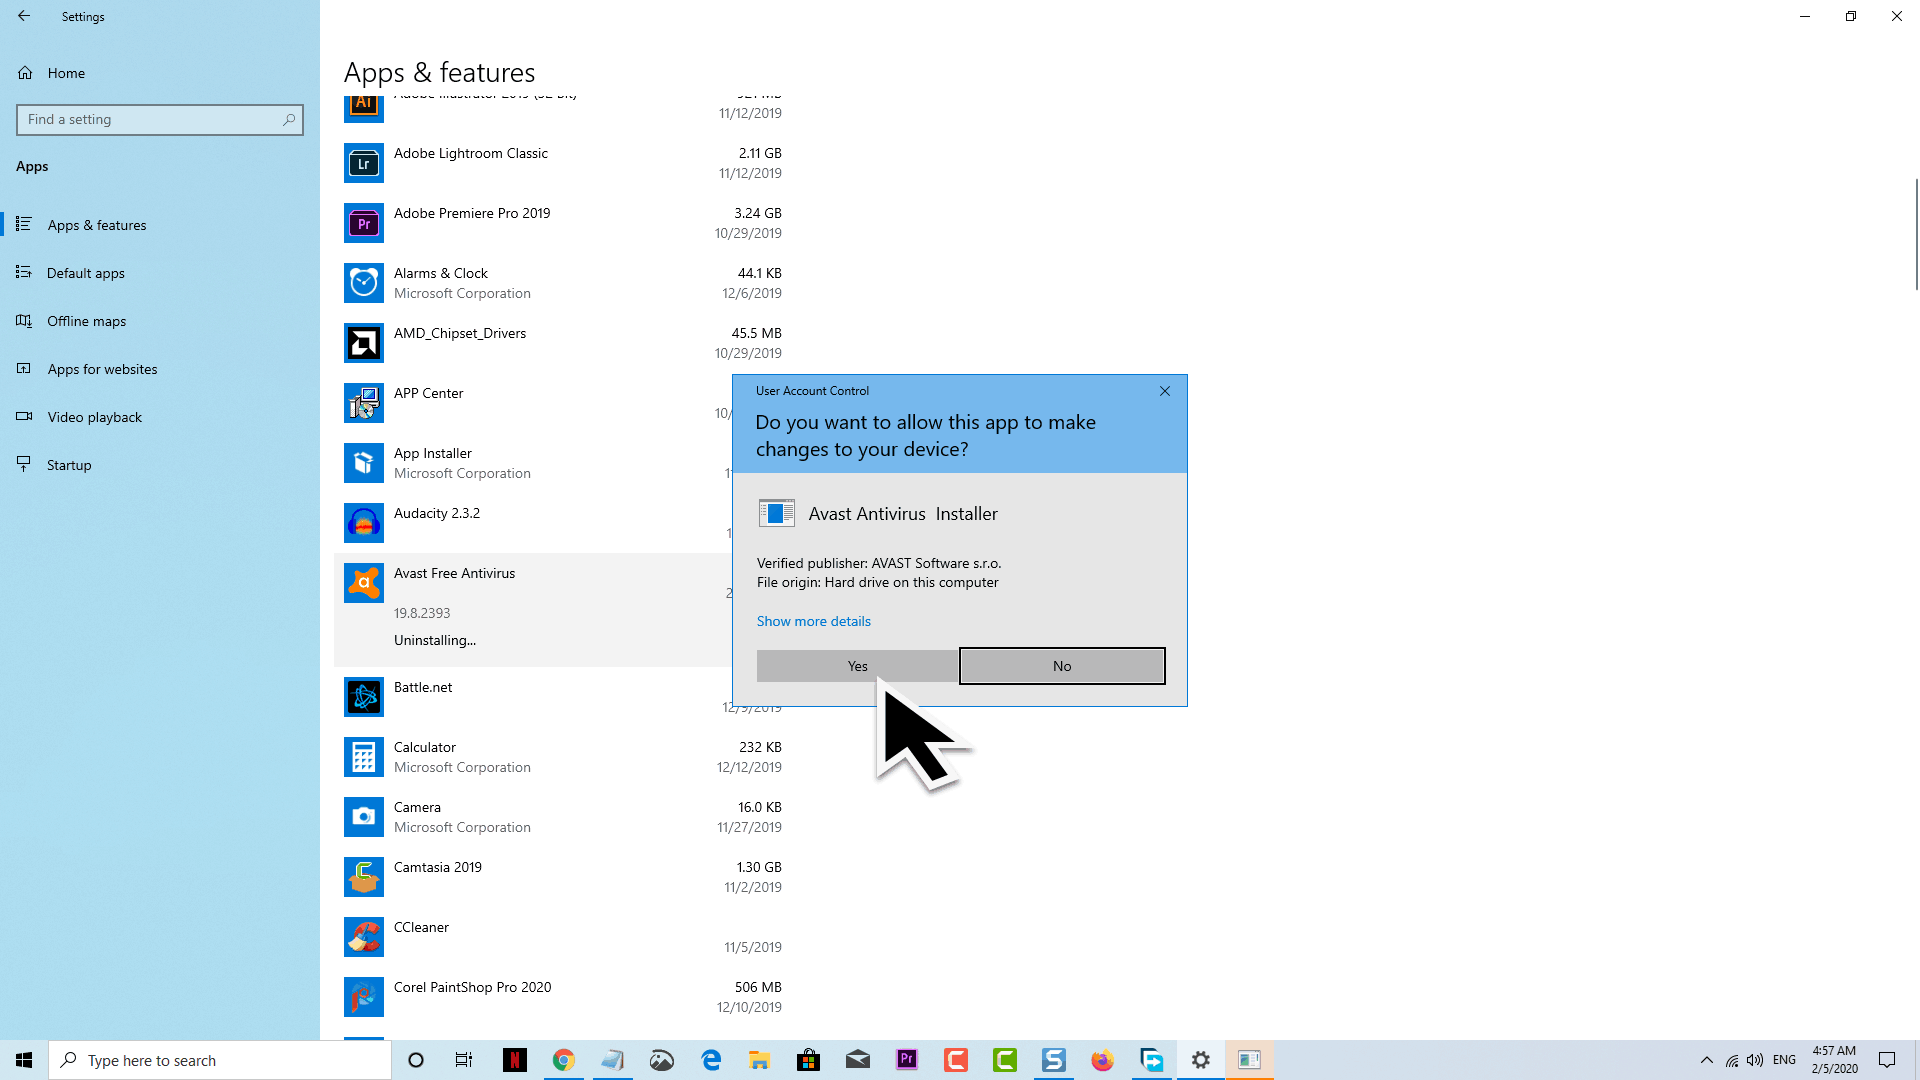Open Microsoft Edge from taskbar
The width and height of the screenshot is (1920, 1080).
[711, 1060]
